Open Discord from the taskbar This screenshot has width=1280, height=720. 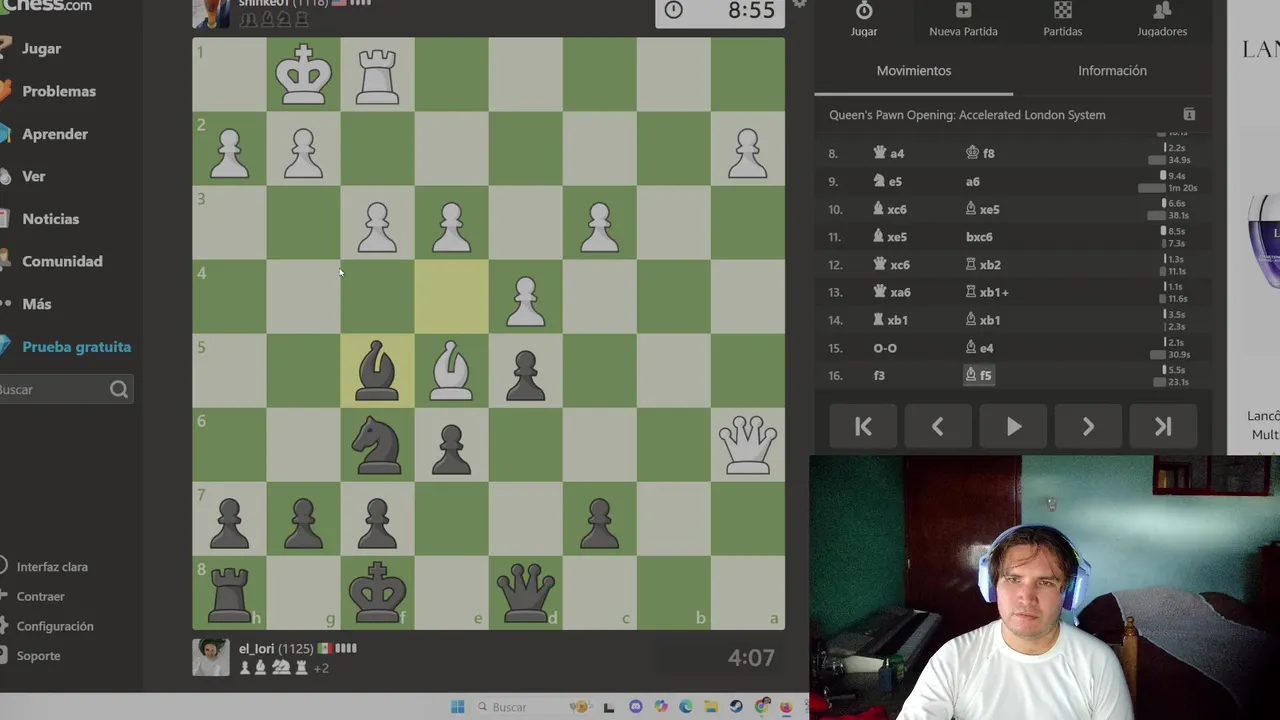(635, 707)
